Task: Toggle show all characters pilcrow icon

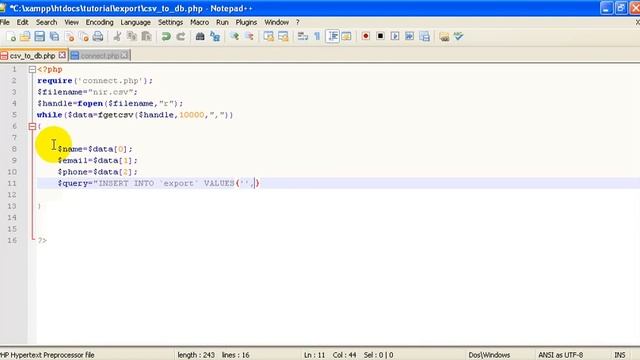Action: pos(317,37)
